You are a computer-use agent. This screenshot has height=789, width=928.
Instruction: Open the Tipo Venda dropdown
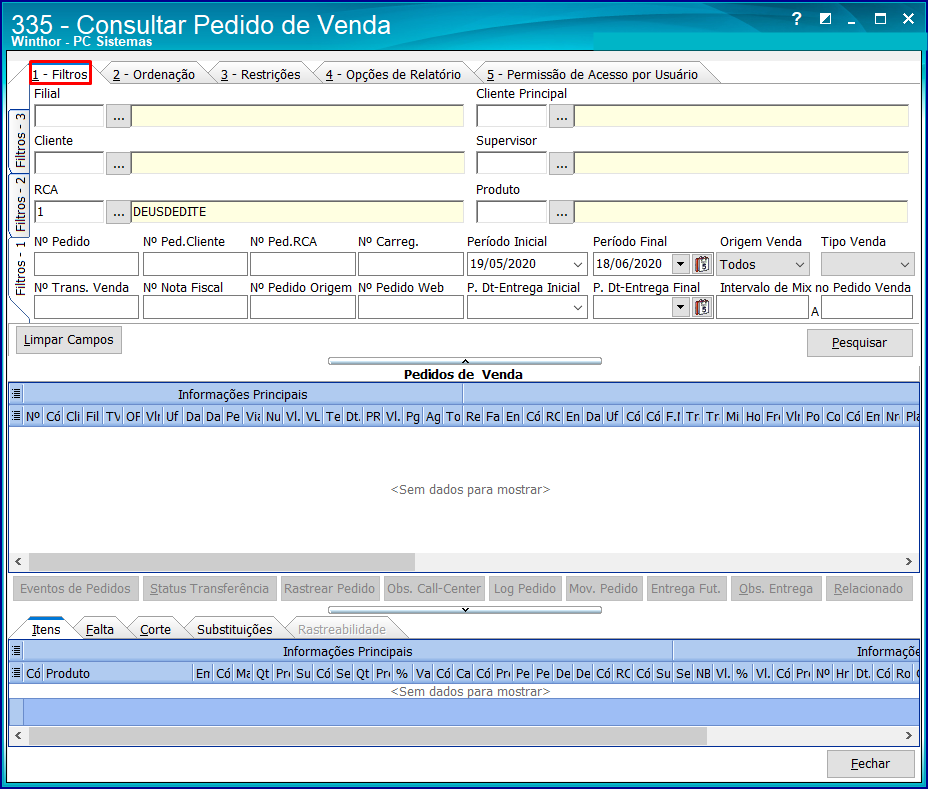(x=867, y=264)
